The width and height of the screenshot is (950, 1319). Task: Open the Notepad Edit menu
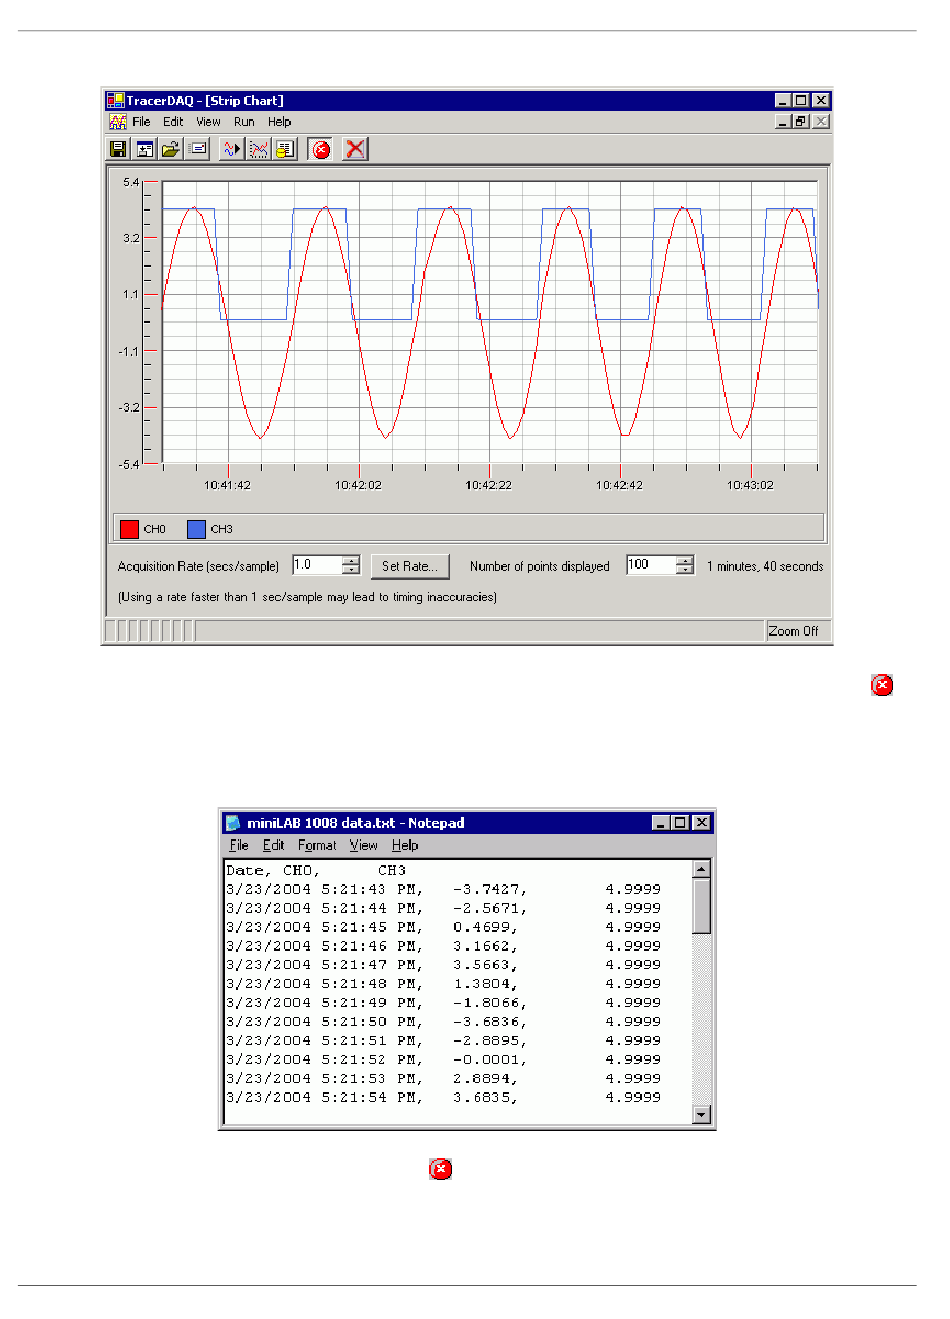tap(273, 845)
